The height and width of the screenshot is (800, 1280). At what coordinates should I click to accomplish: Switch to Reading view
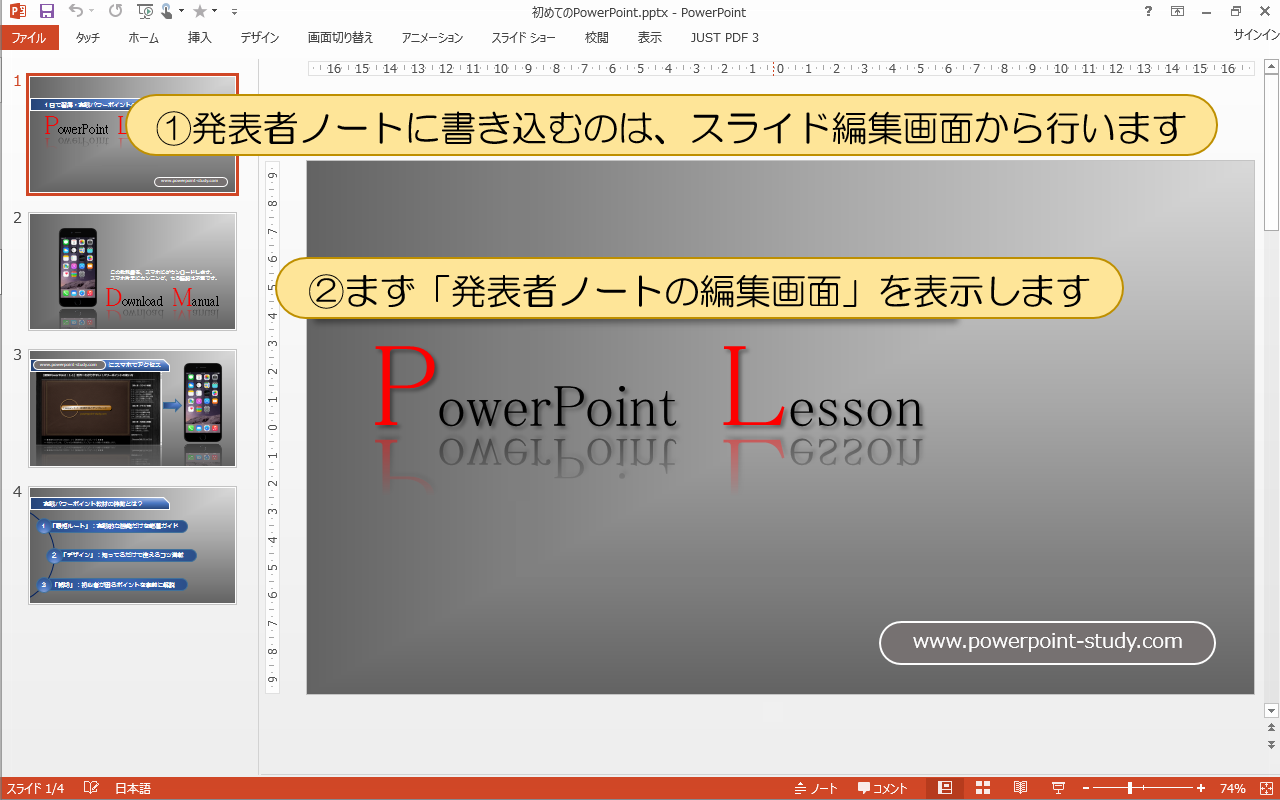tap(1020, 788)
